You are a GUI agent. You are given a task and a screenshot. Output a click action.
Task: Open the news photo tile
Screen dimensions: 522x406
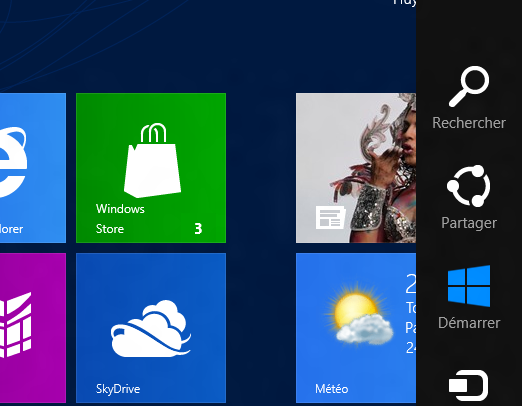[x=356, y=168]
